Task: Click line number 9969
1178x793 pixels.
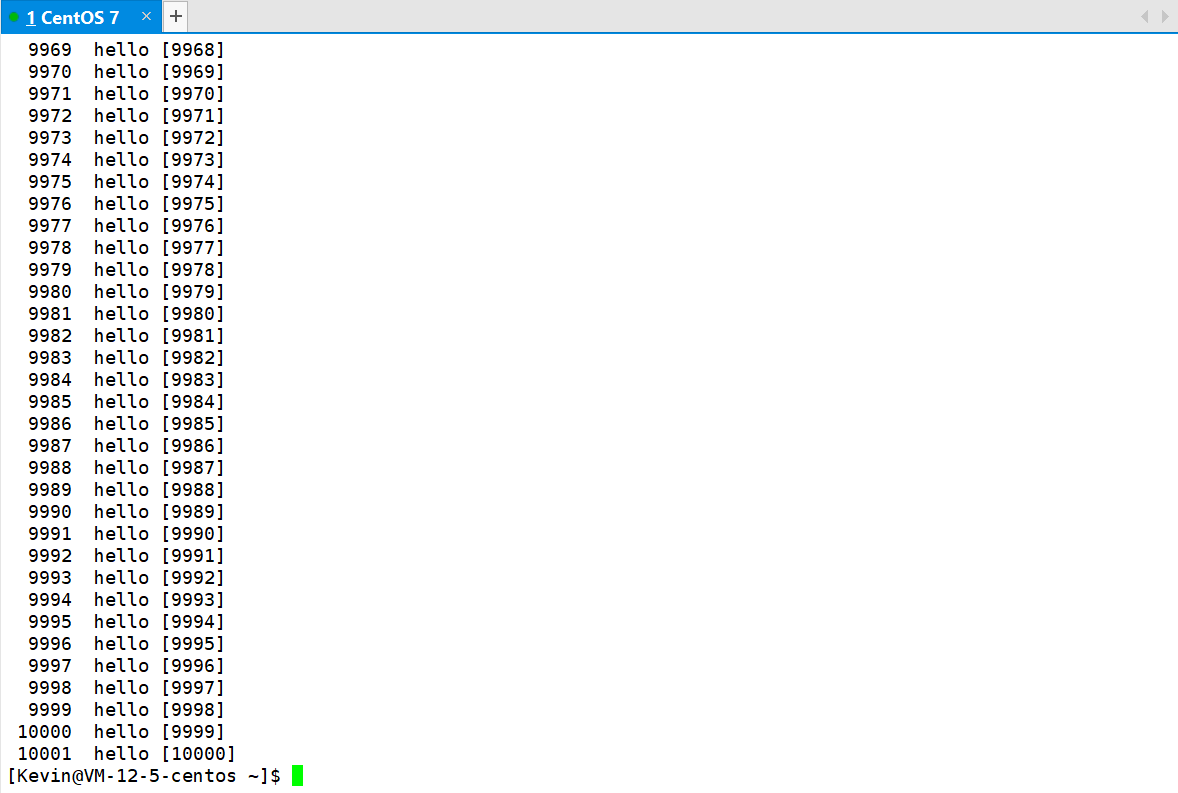Action: coord(50,50)
